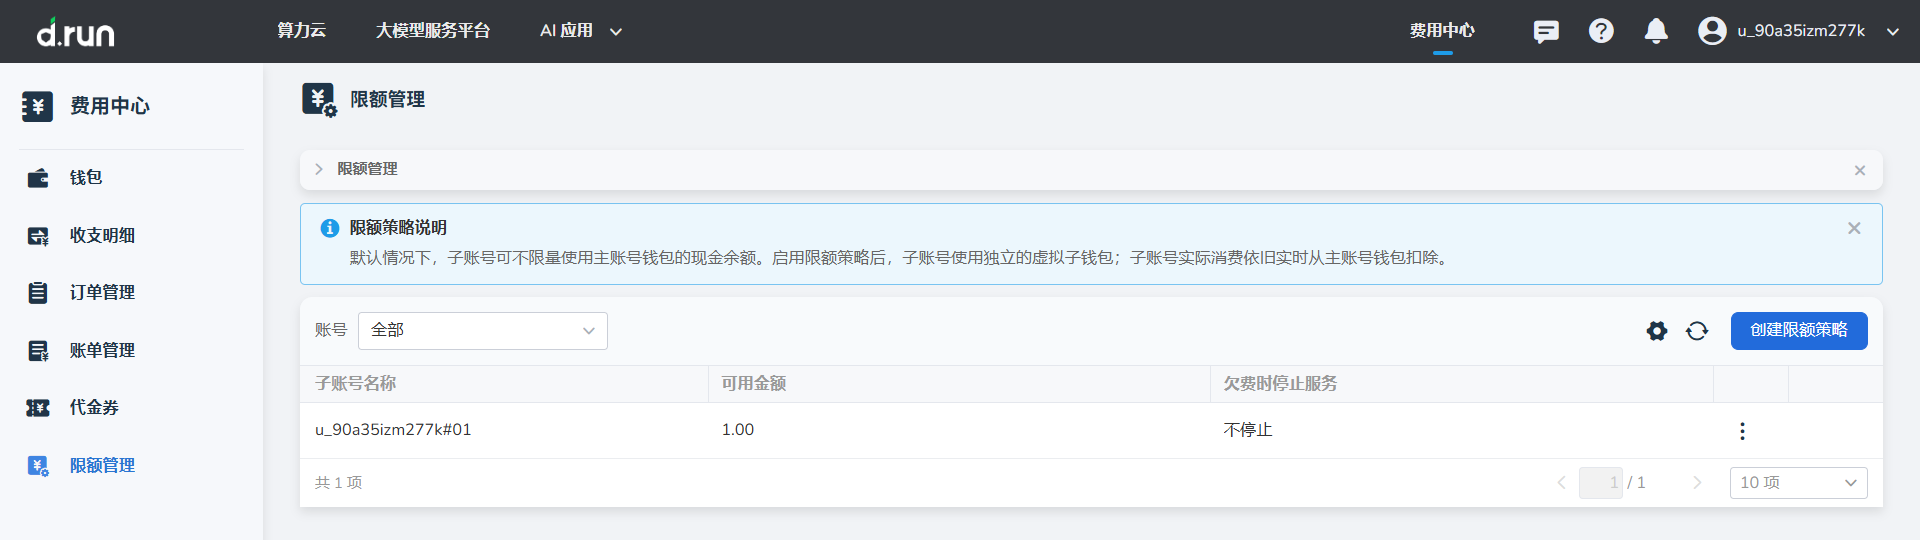Expand the 限额管理 collapsible panel chevron
This screenshot has width=1920, height=540.
pos(319,169)
